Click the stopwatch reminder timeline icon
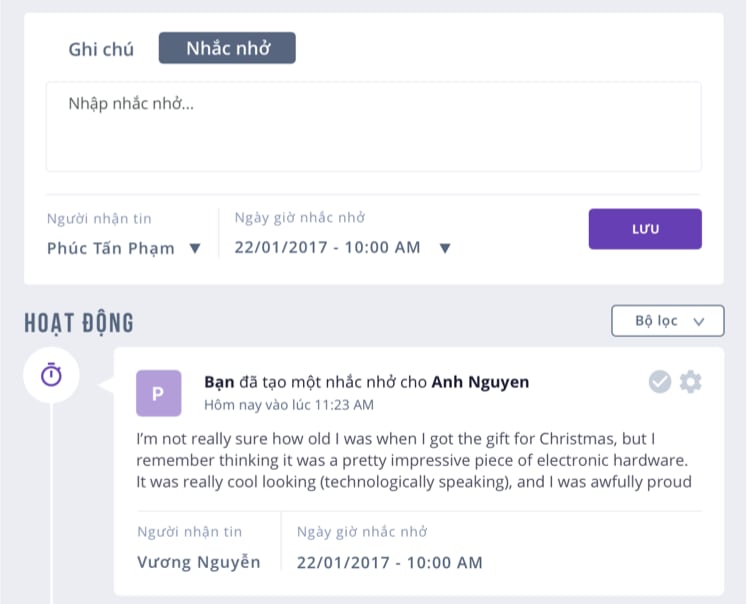 pyautogui.click(x=51, y=375)
